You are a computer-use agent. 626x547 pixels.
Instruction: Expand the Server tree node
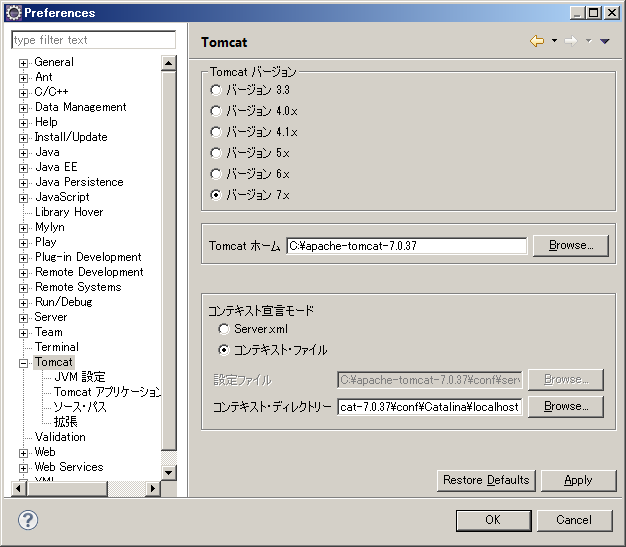(24, 318)
